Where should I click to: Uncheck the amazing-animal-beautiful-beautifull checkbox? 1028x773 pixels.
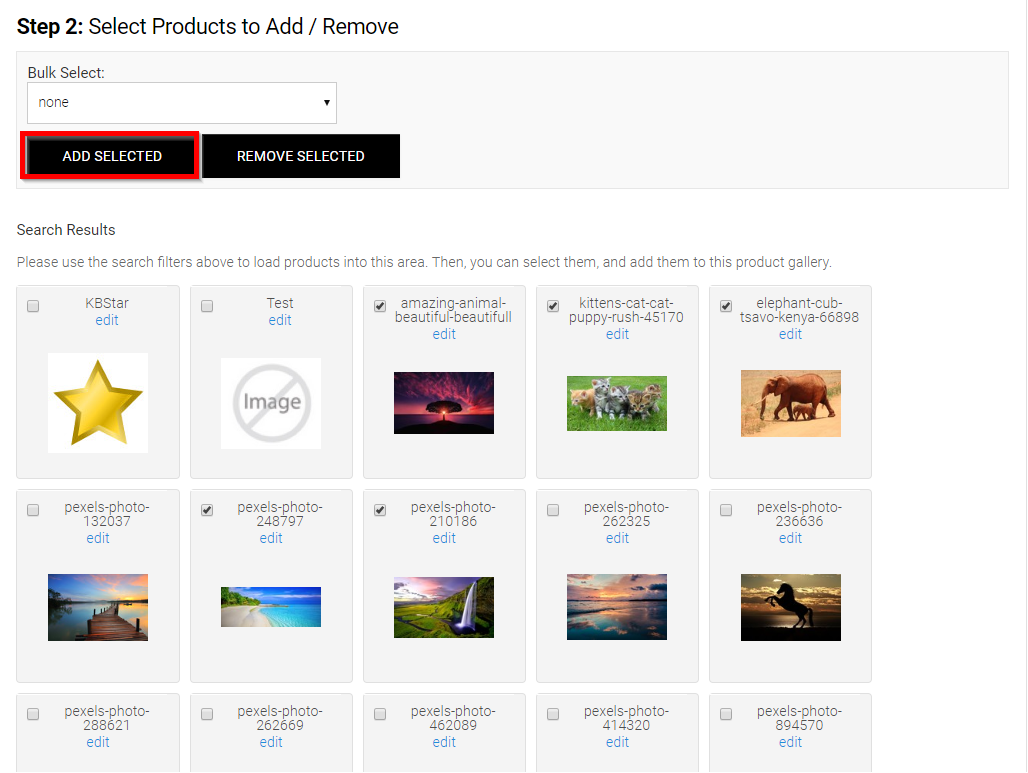379,306
